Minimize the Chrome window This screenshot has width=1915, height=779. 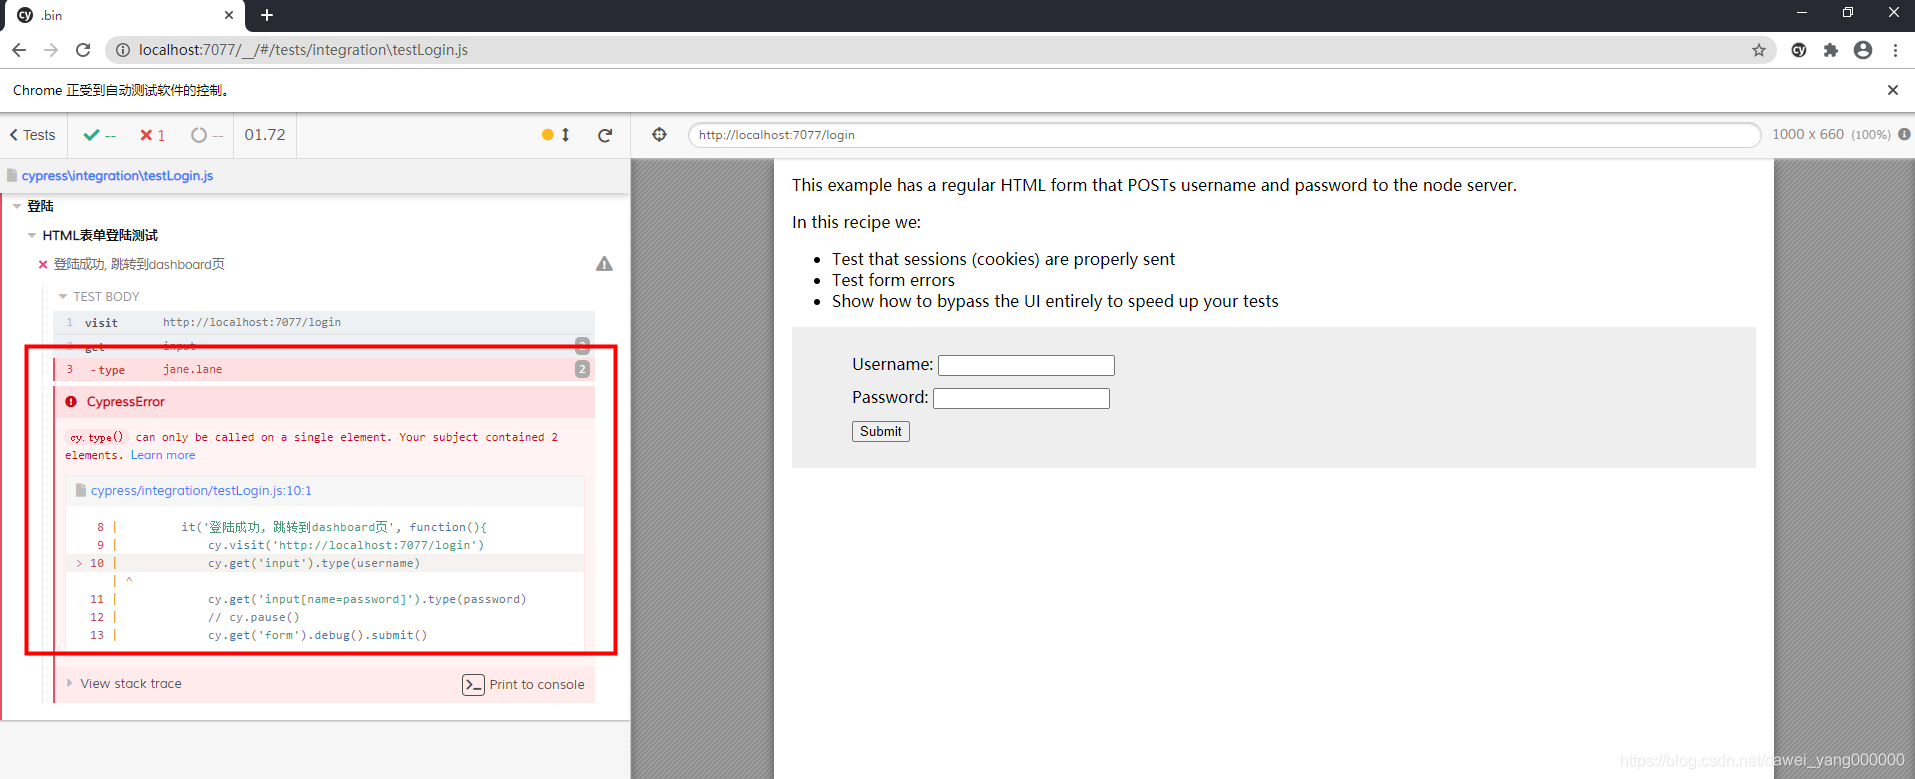(x=1802, y=13)
